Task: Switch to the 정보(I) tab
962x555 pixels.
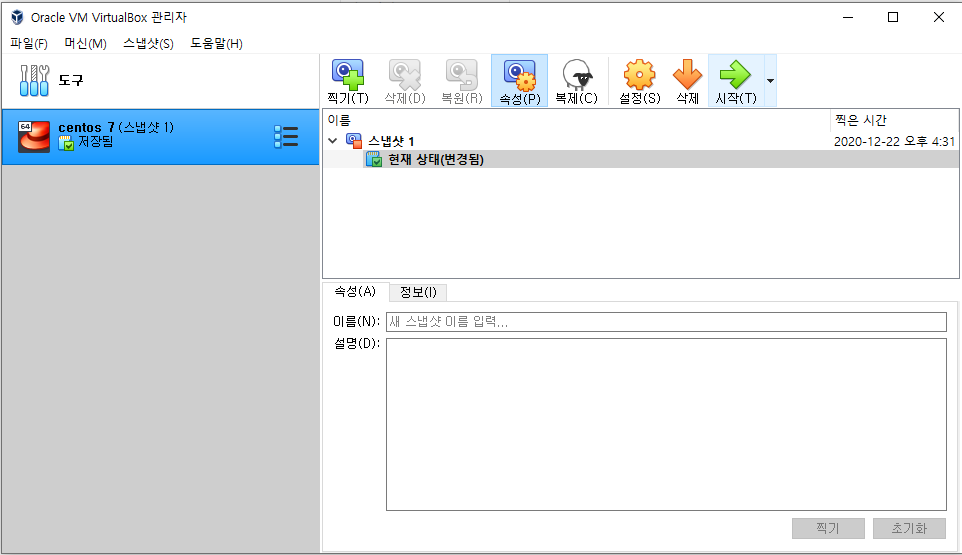Action: pyautogui.click(x=418, y=293)
